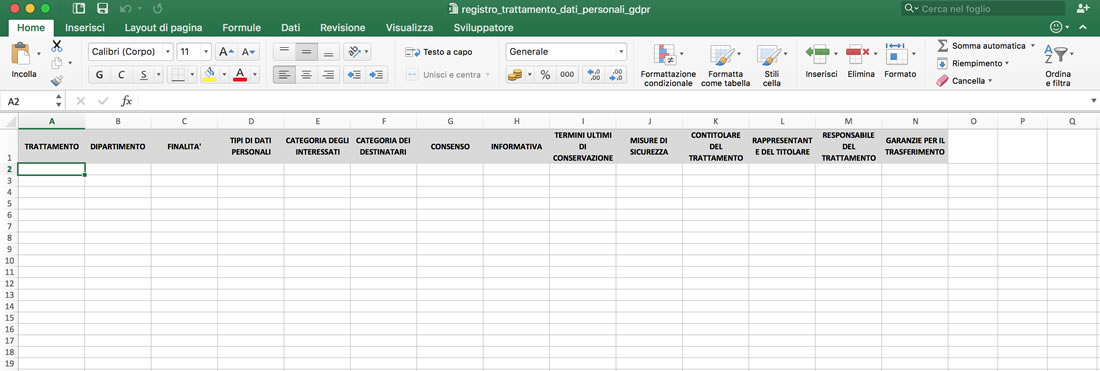
Task: Open the Visualizza tab
Action: point(409,28)
